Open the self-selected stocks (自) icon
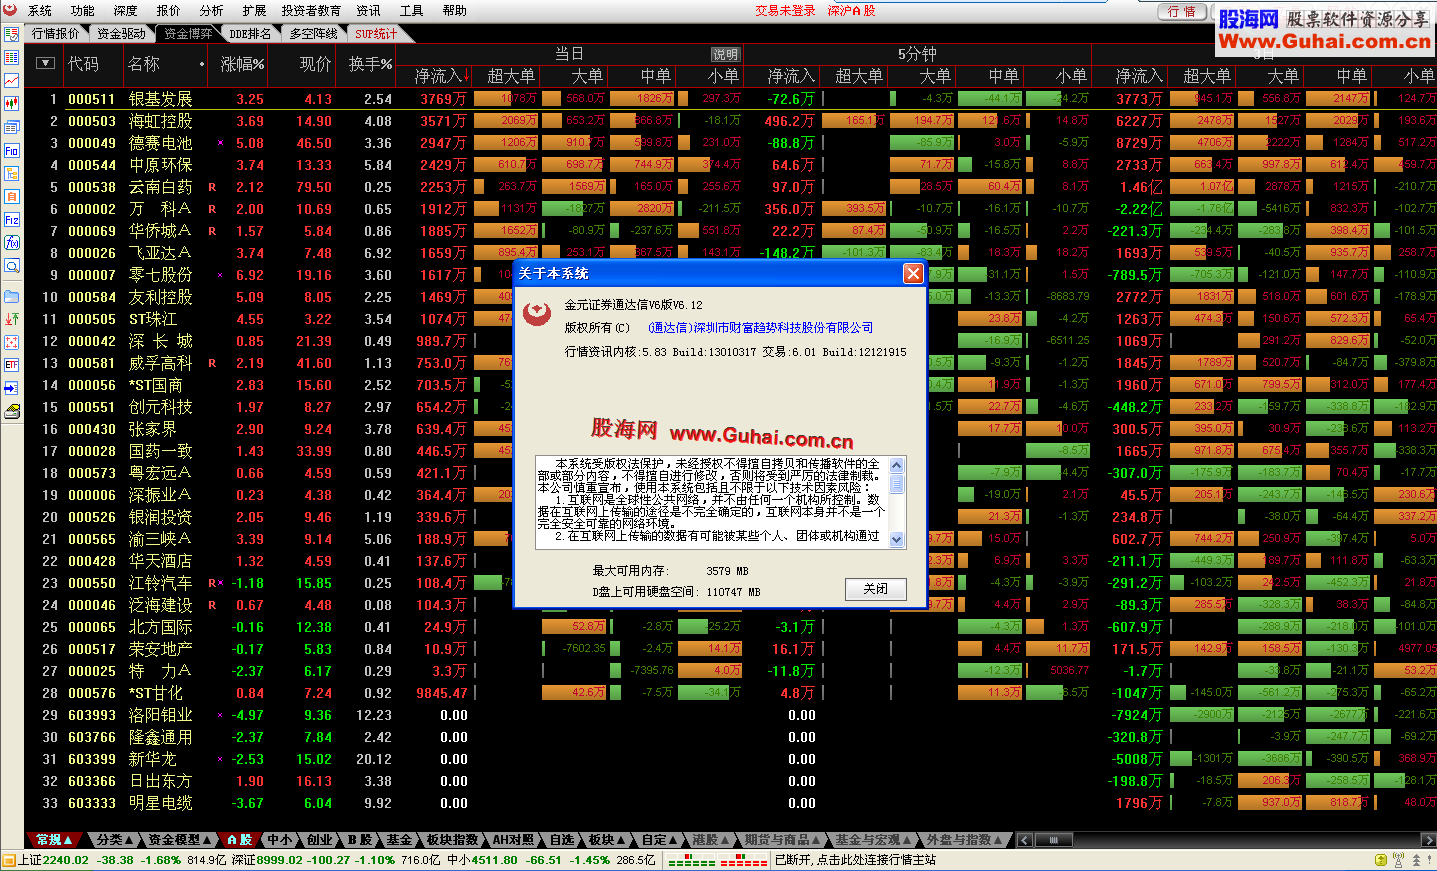This screenshot has height=871, width=1437. point(12,196)
